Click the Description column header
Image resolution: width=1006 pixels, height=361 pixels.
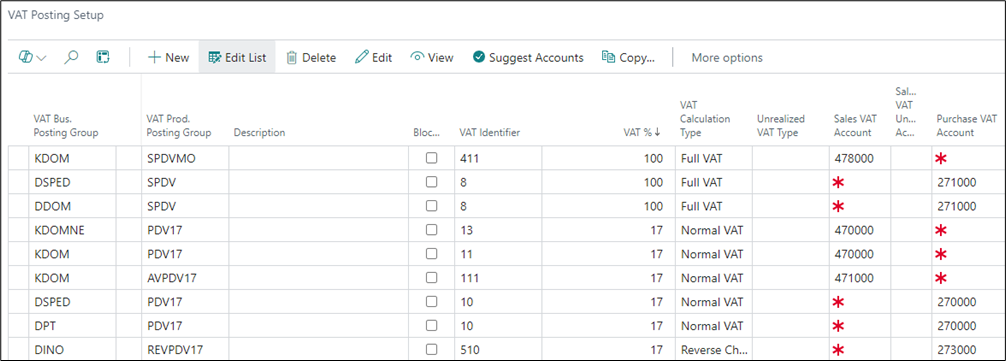point(259,133)
